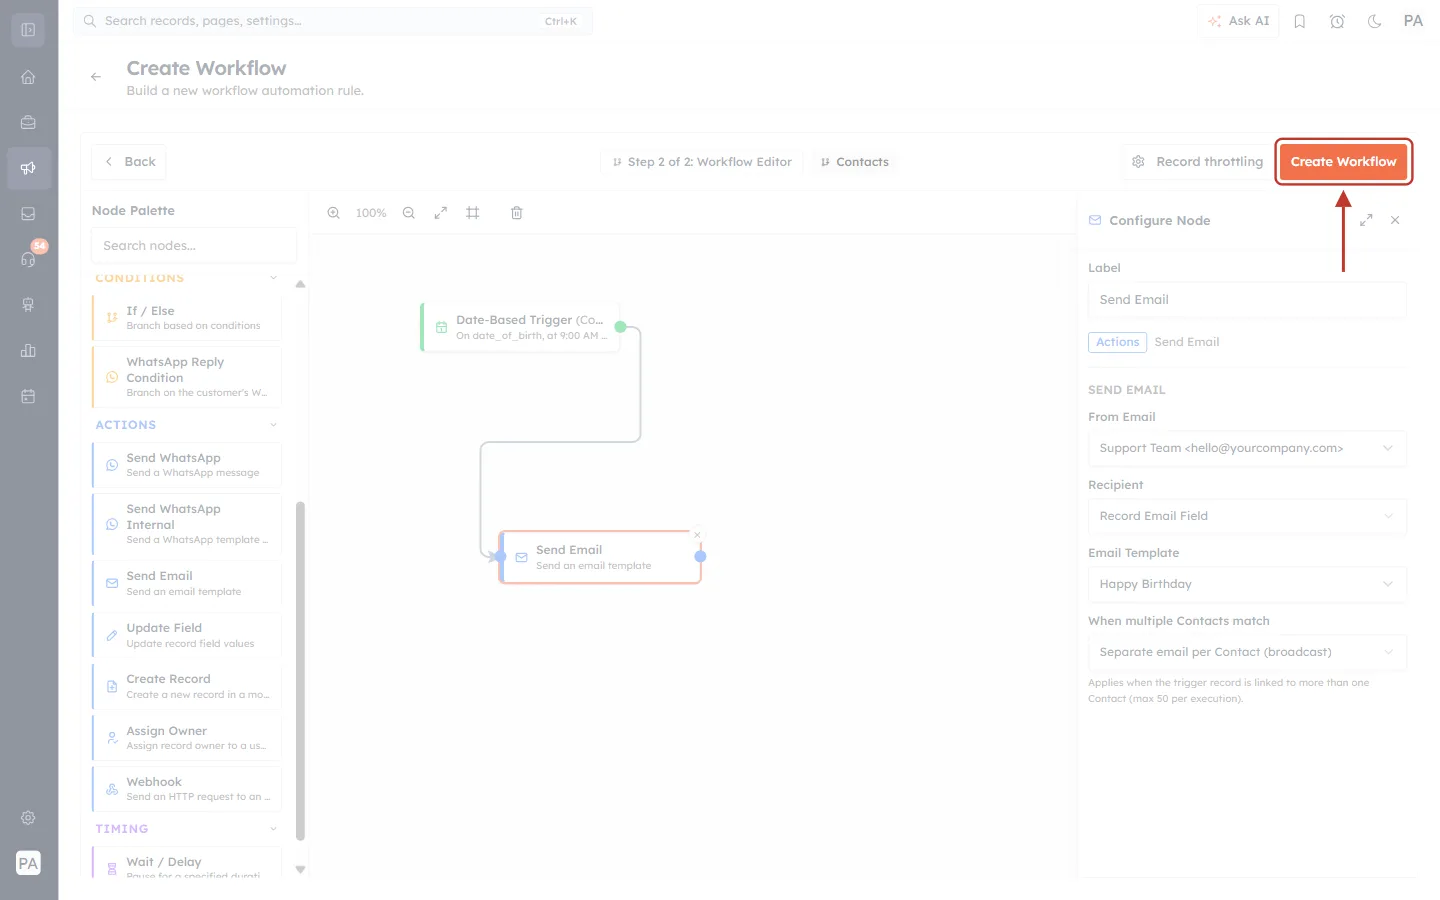Image resolution: width=1440 pixels, height=900 pixels.
Task: Open the settings gear in sidebar
Action: 28,818
